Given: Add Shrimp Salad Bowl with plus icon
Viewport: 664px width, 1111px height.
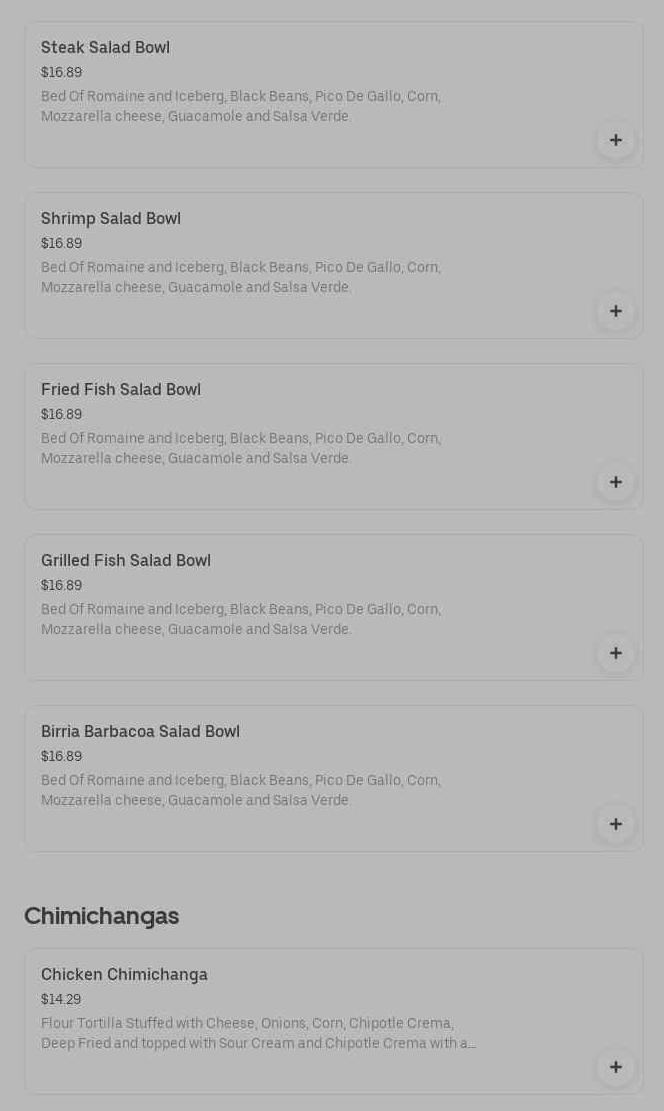Looking at the screenshot, I should click(x=616, y=311).
